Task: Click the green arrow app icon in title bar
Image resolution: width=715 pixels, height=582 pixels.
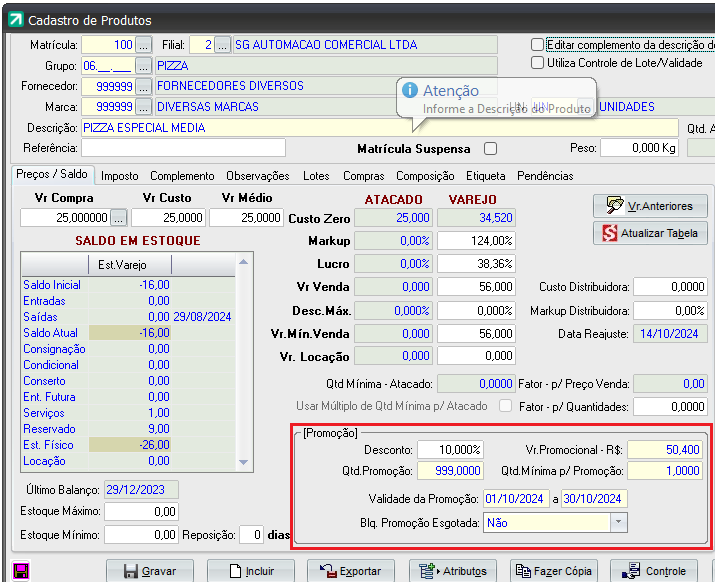Action: pyautogui.click(x=16, y=20)
